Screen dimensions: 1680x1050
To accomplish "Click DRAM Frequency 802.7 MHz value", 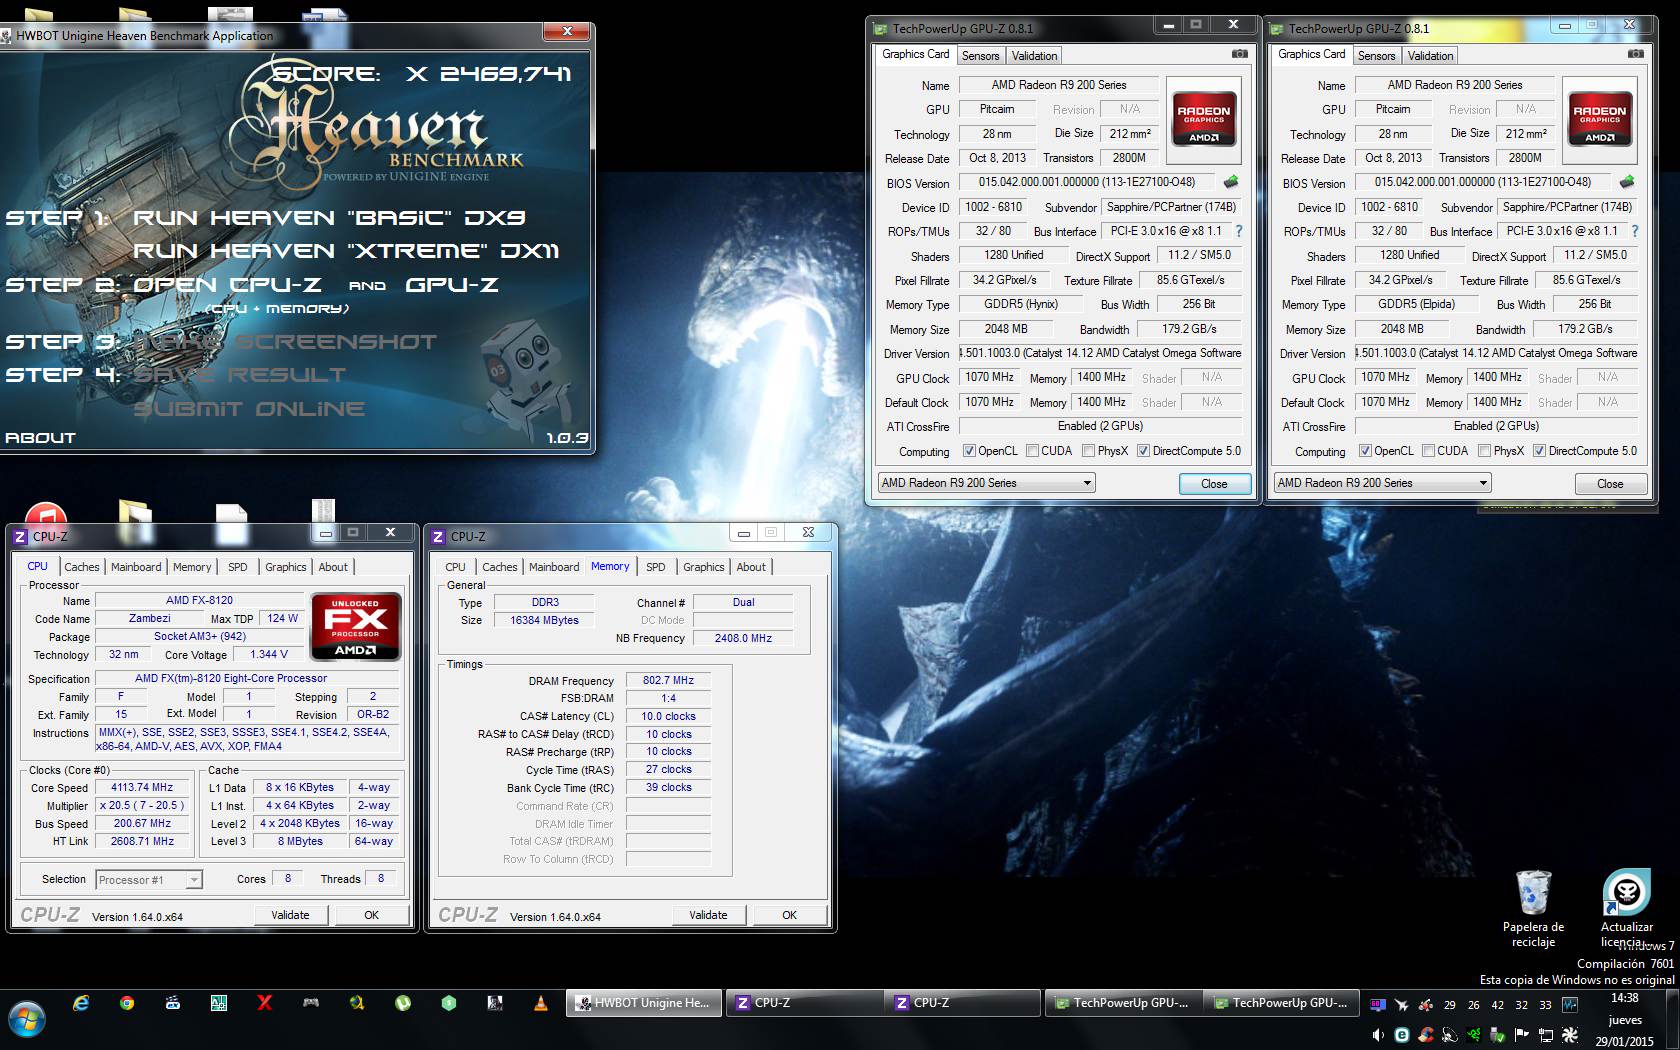I will point(668,680).
